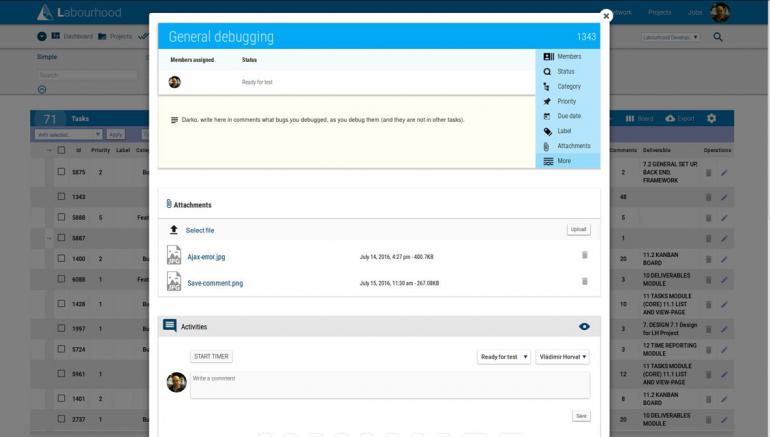The width and height of the screenshot is (770, 437).
Task: Click the search magnifier icon in background page
Action: tap(717, 37)
